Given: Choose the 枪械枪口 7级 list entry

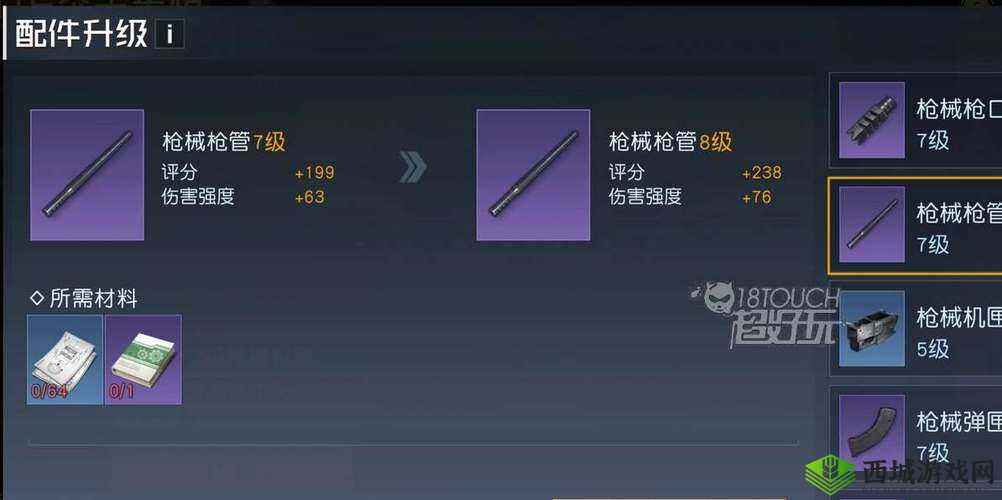Looking at the screenshot, I should 915,120.
